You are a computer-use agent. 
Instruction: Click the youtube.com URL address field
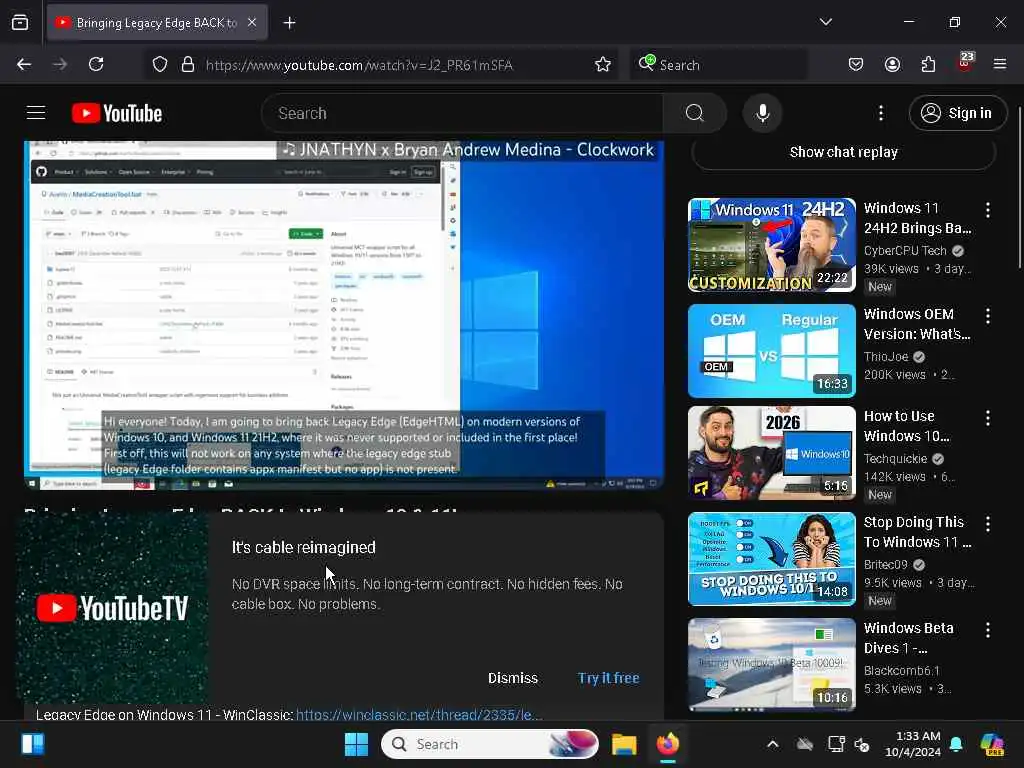click(x=359, y=65)
